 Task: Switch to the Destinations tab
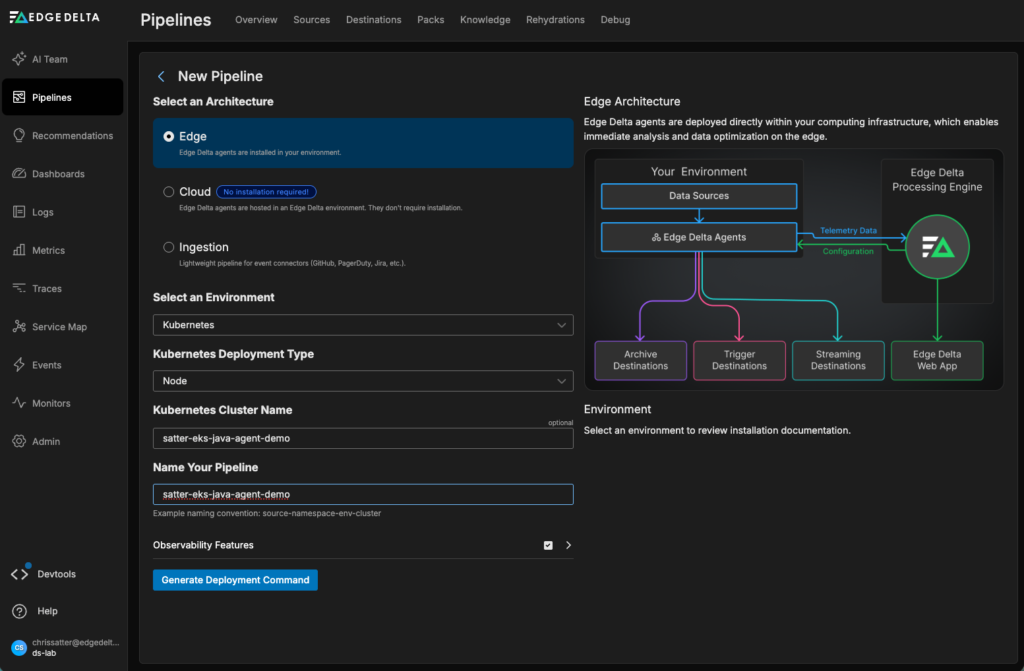pos(373,20)
